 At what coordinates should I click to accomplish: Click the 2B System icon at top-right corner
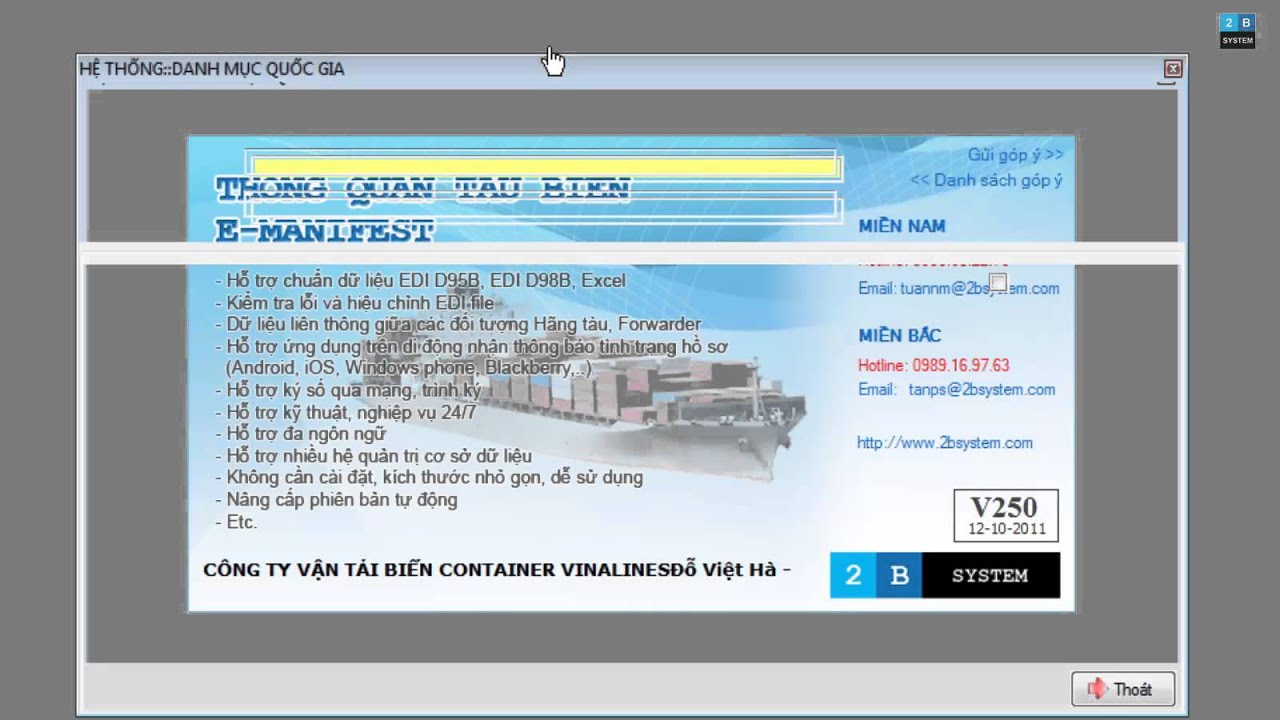point(1237,30)
